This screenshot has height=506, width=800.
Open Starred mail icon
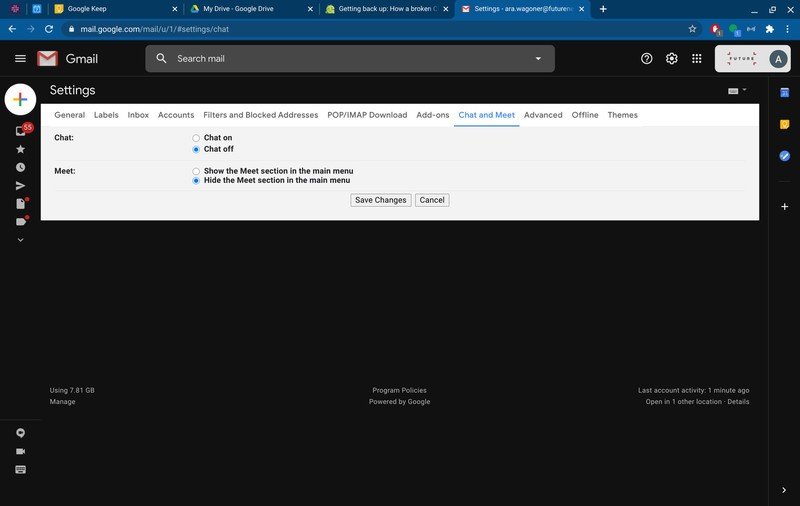pyautogui.click(x=20, y=149)
